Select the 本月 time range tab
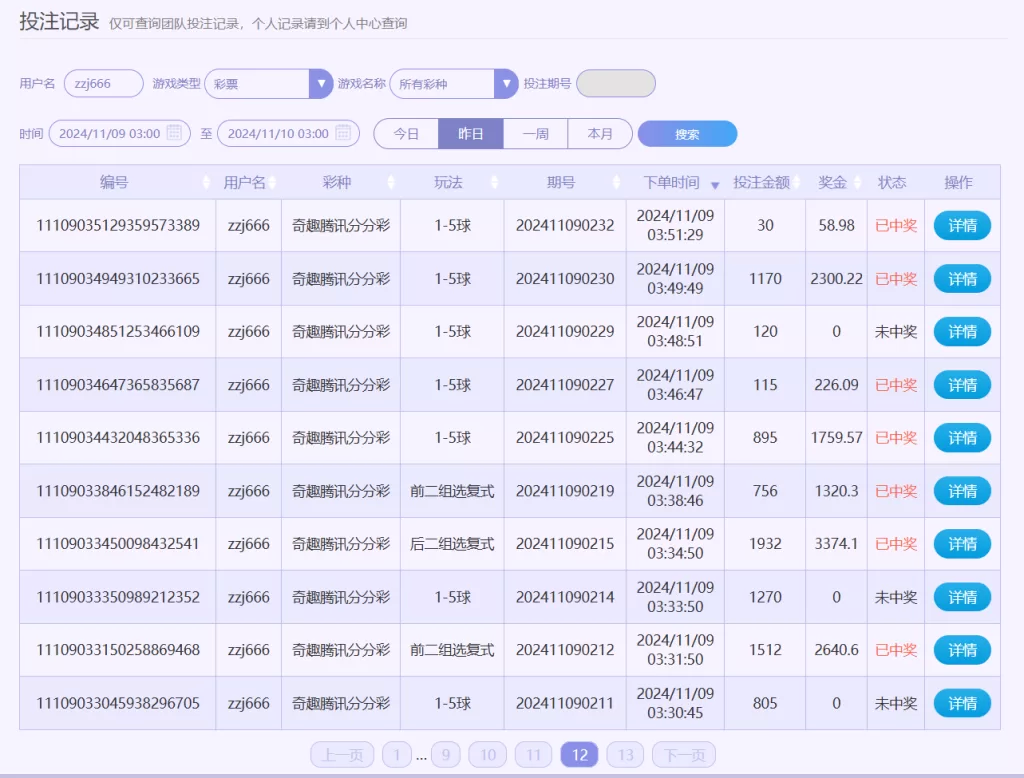The height and width of the screenshot is (778, 1024). point(600,134)
